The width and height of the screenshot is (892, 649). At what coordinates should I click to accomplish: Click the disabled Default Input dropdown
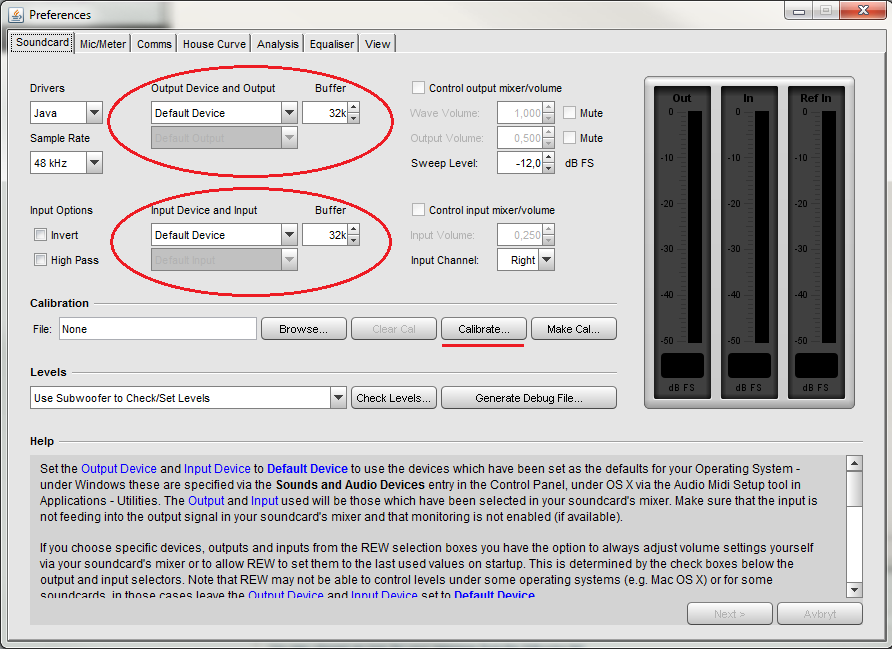224,260
